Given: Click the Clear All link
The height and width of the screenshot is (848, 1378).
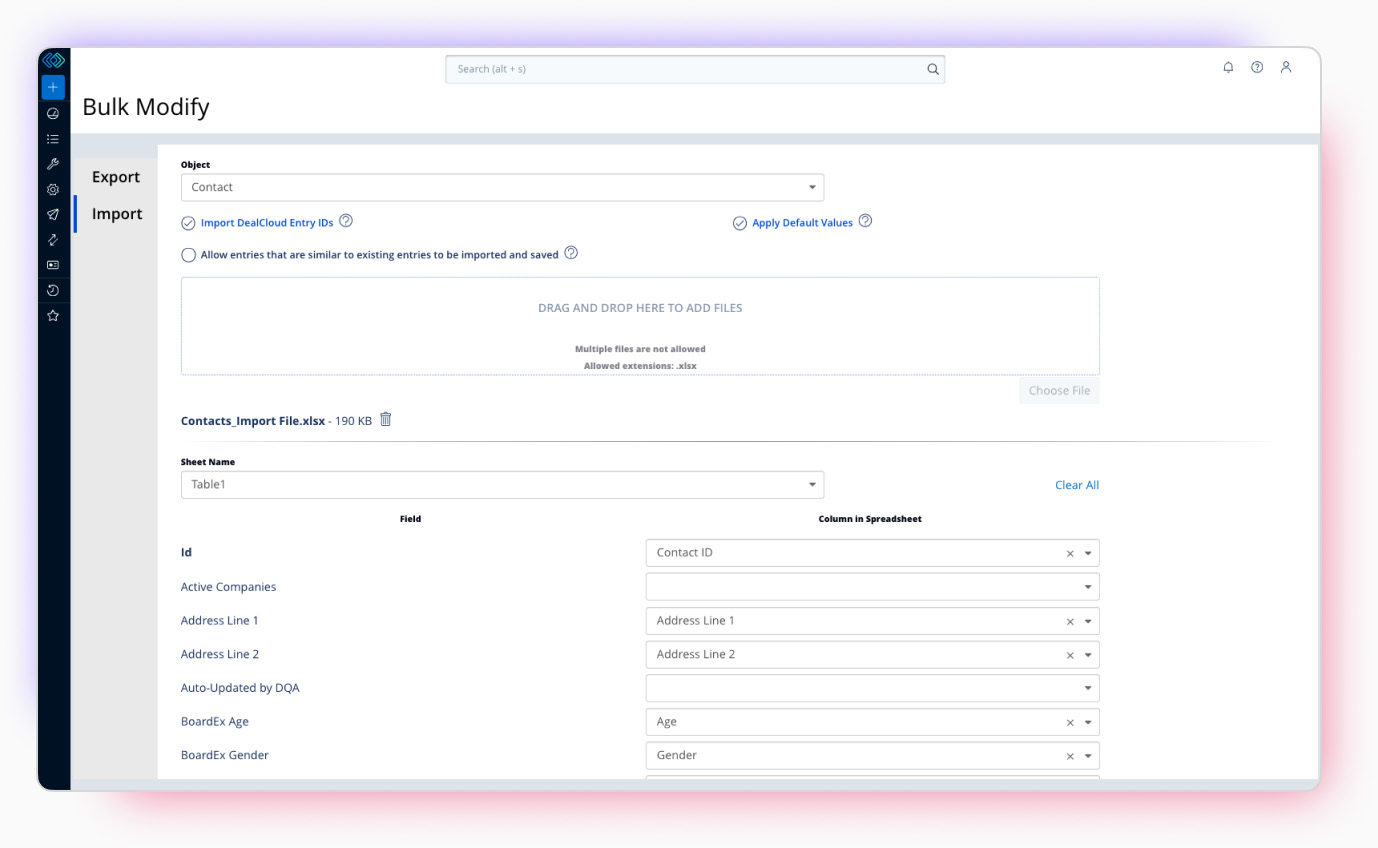Looking at the screenshot, I should click(x=1077, y=485).
